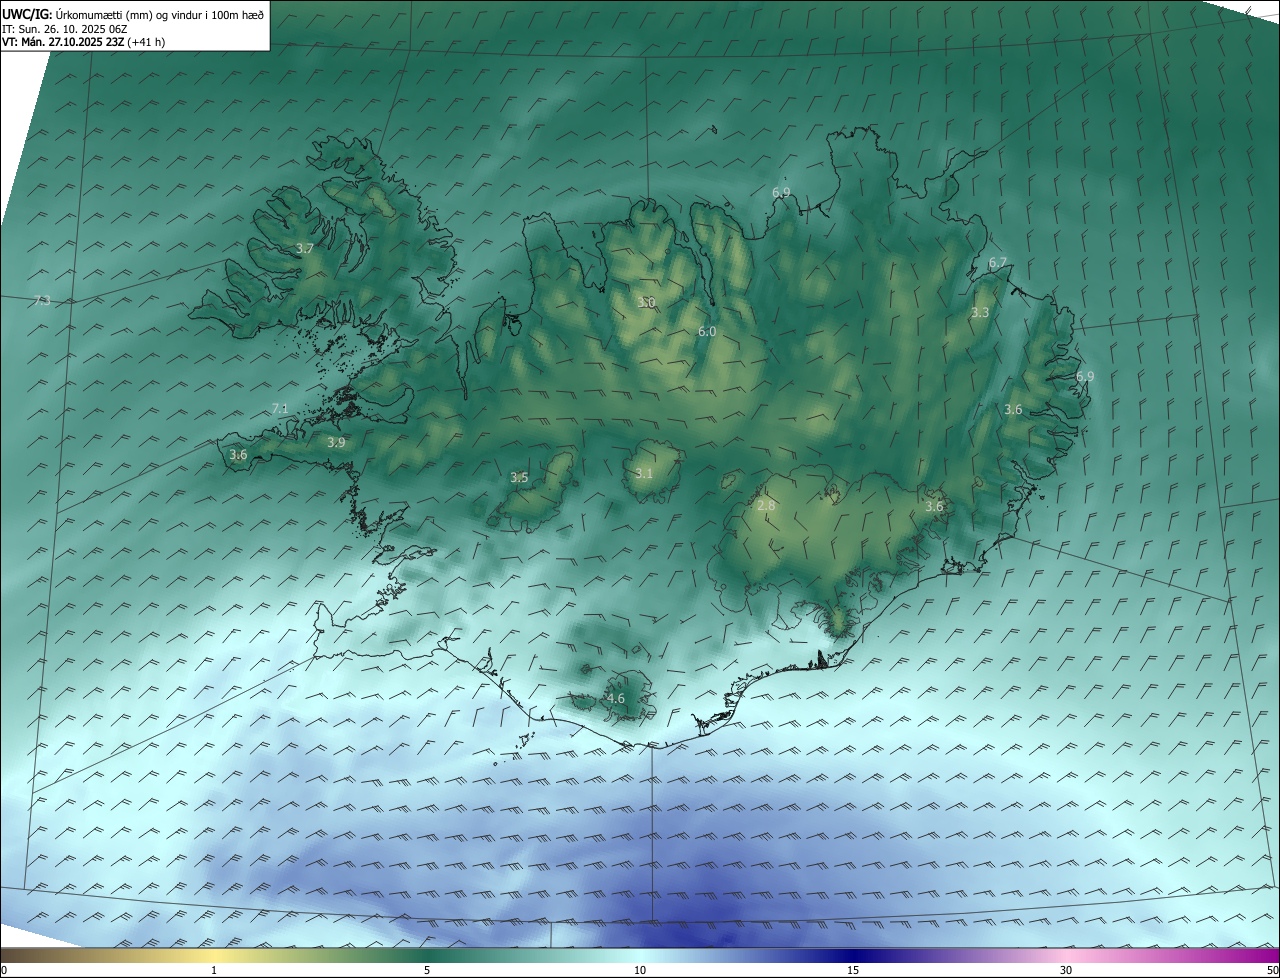Click the 30 mm pink section of legend

pyautogui.click(x=1066, y=957)
